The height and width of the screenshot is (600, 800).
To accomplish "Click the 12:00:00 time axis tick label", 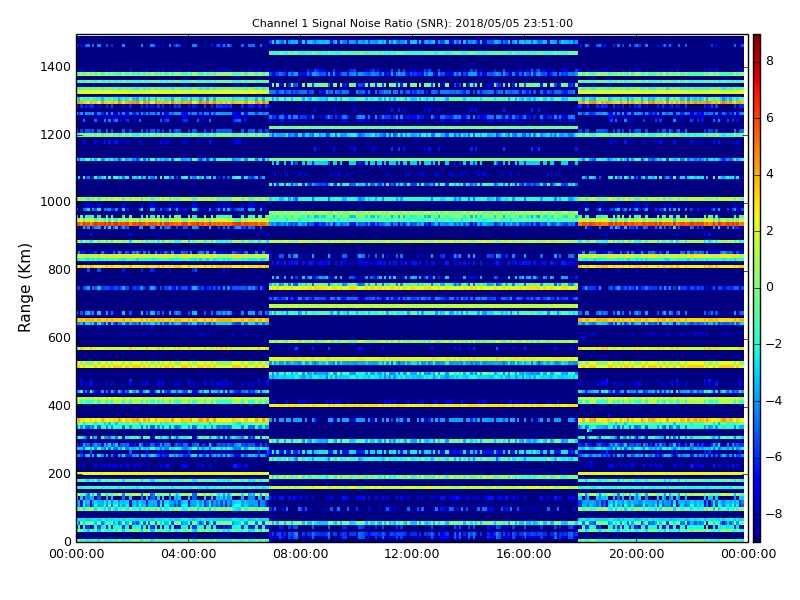I will tap(412, 555).
